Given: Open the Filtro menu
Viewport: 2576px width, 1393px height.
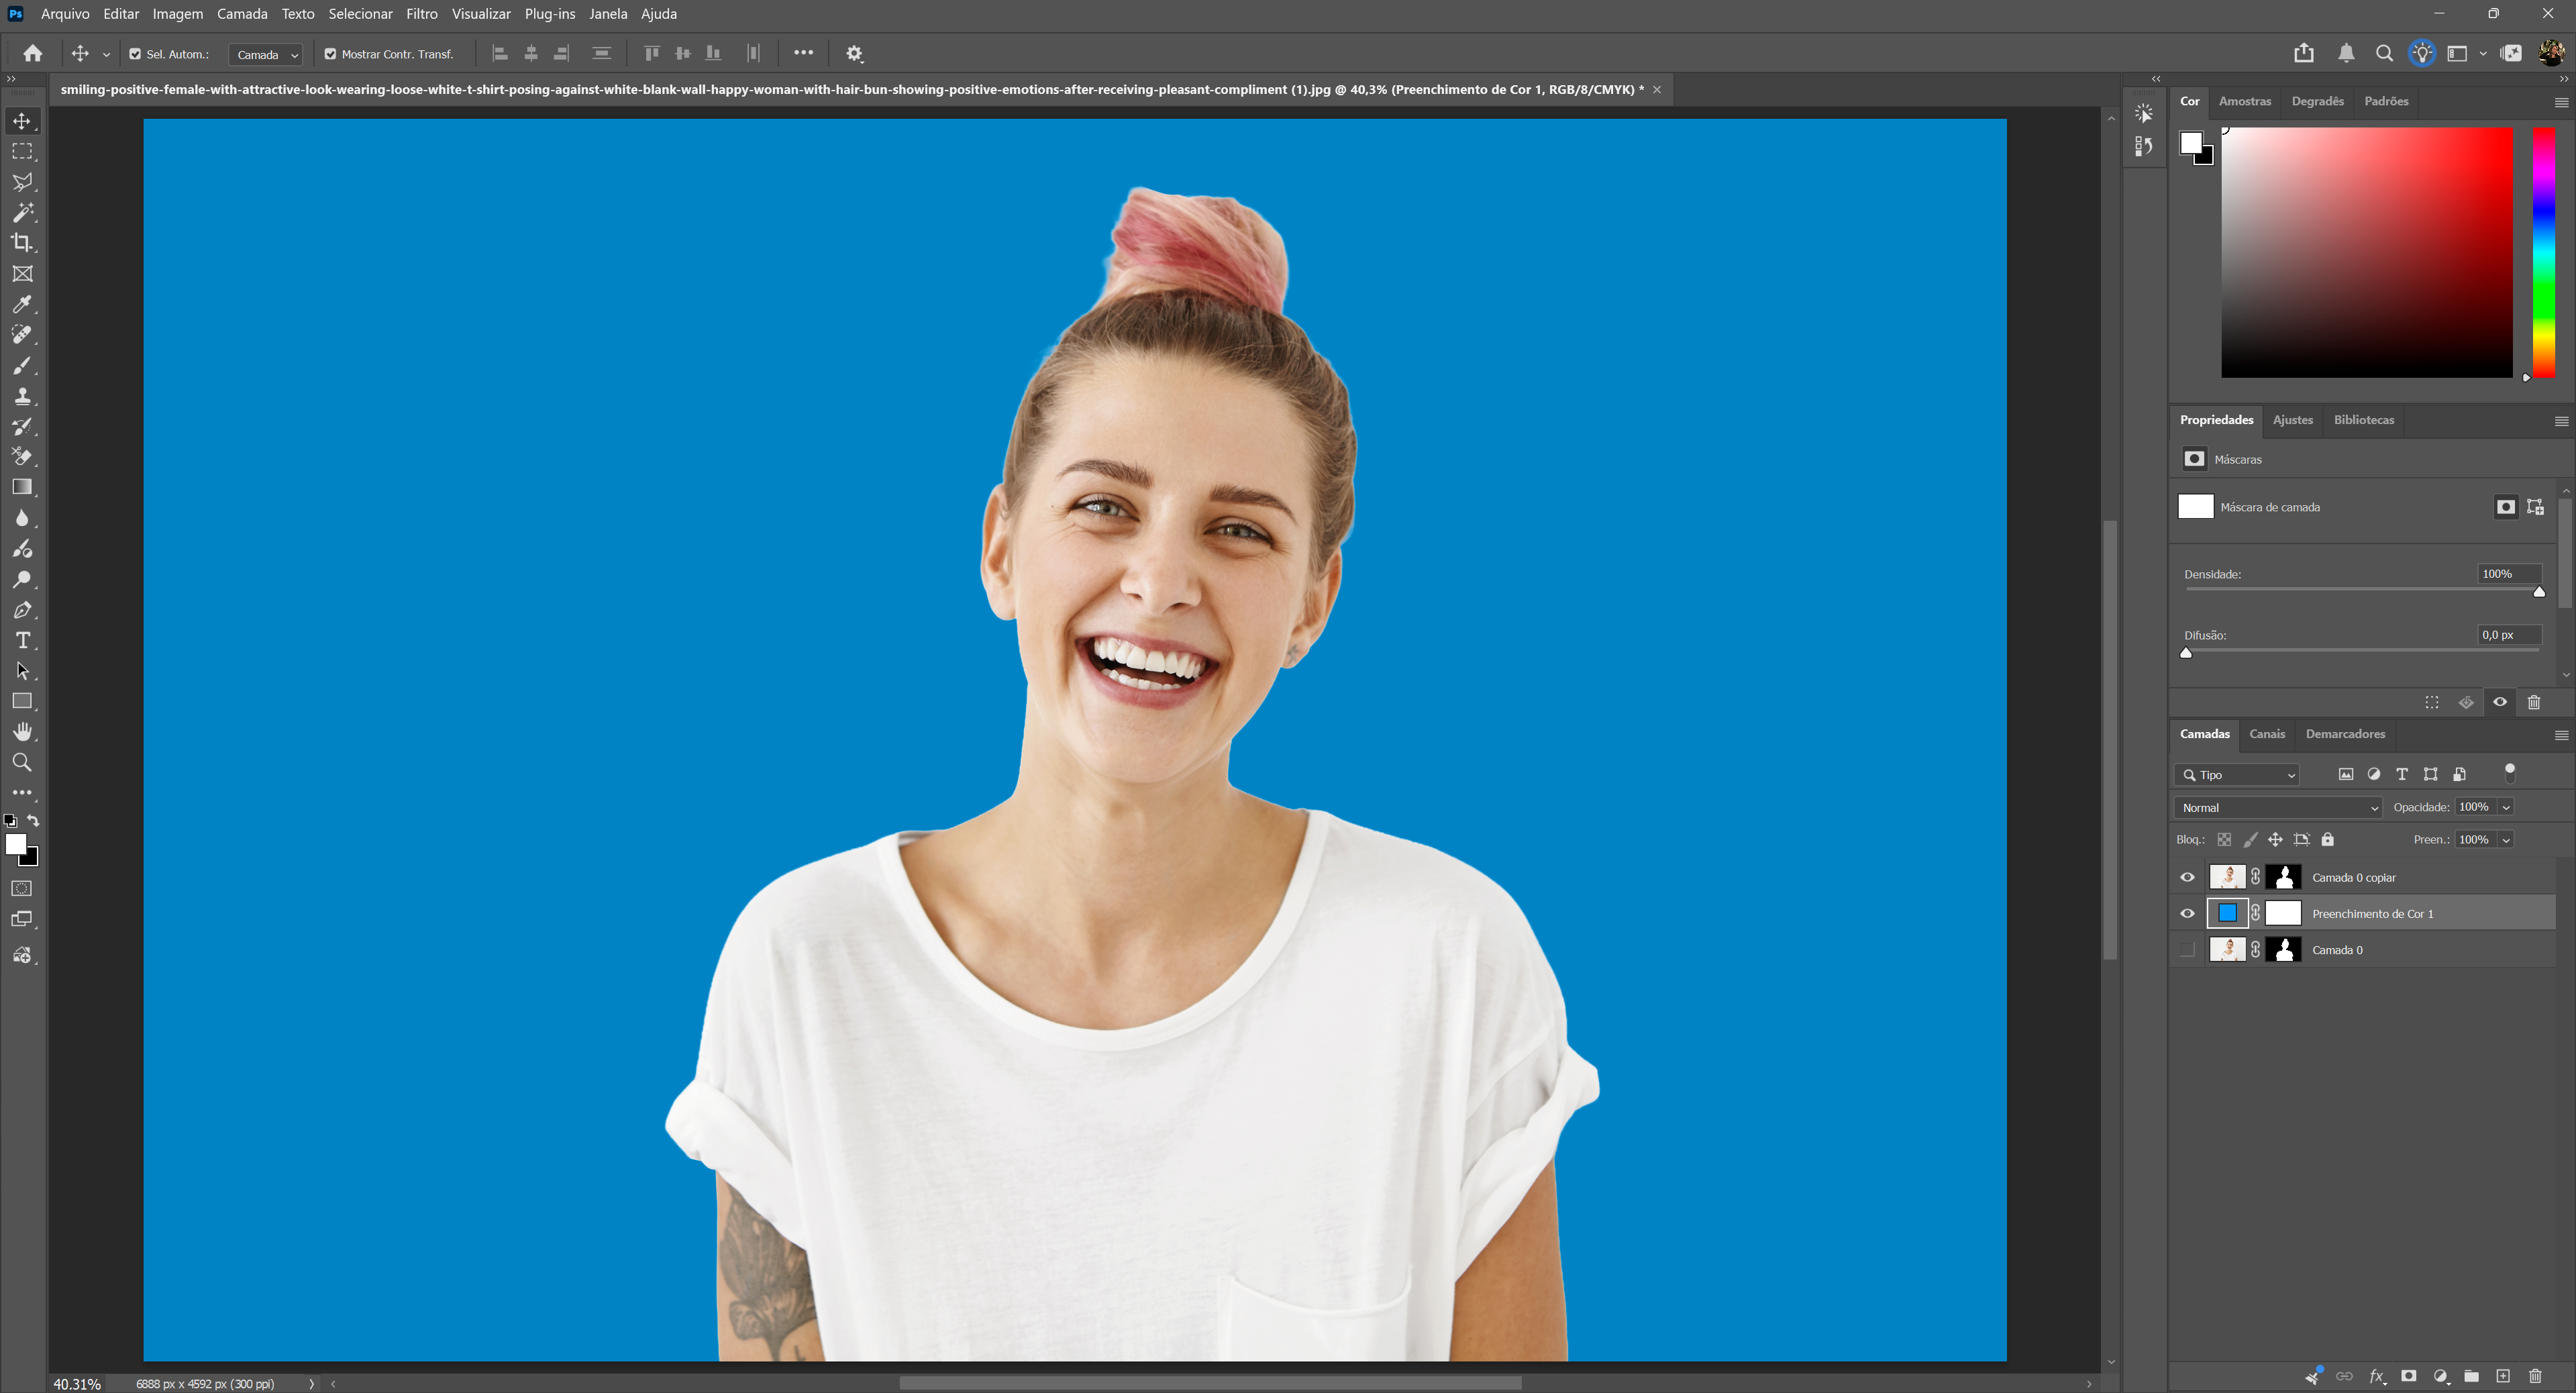Looking at the screenshot, I should pos(422,14).
